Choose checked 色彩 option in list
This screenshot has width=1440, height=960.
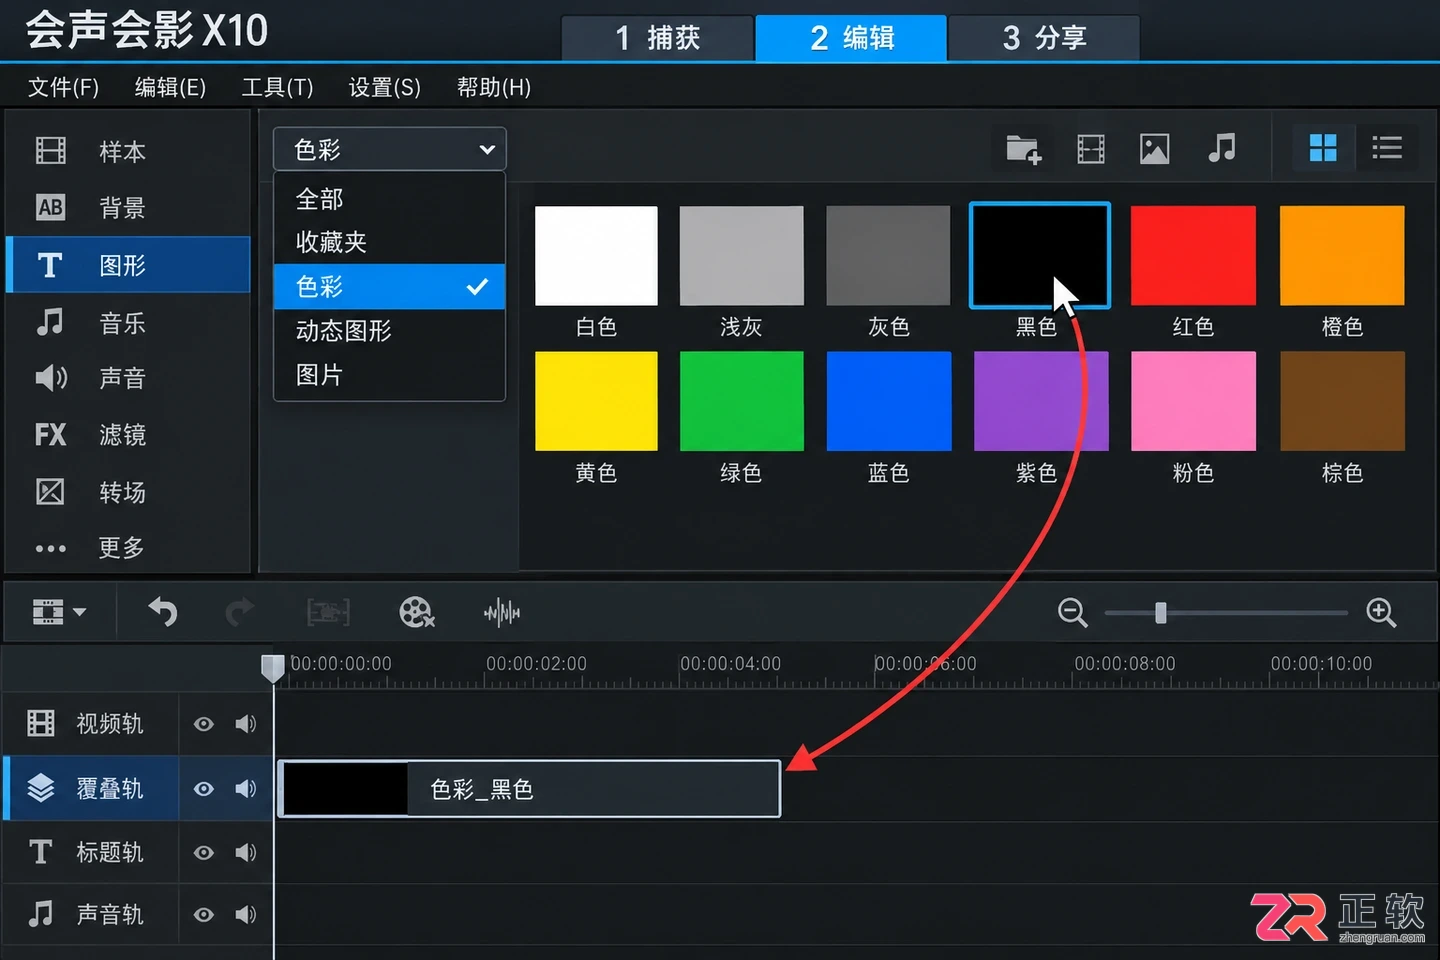pos(390,287)
